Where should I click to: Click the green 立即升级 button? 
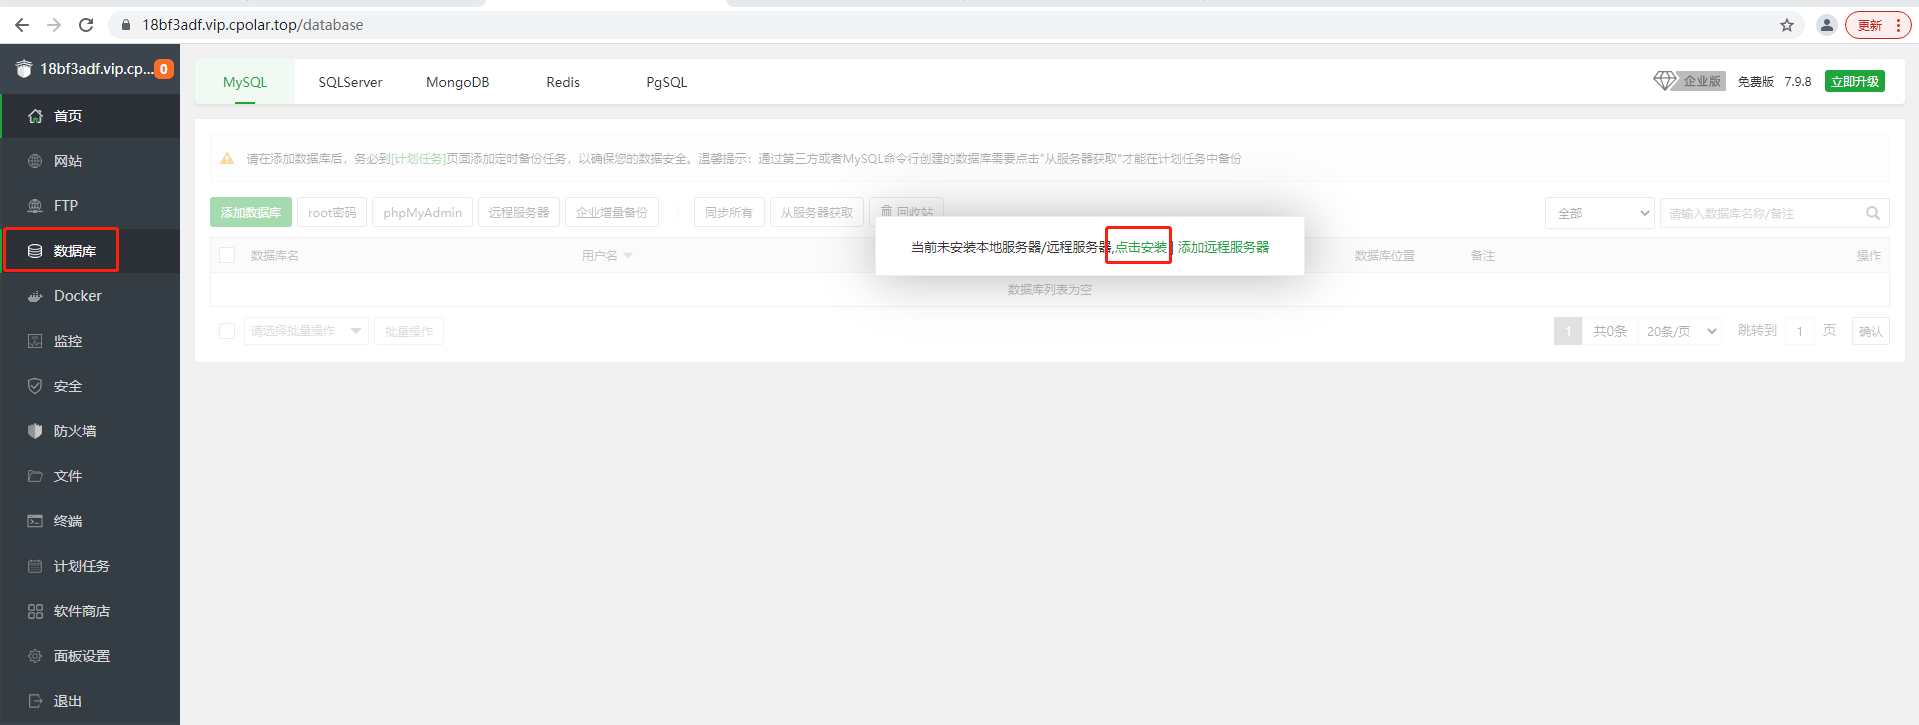coord(1855,81)
